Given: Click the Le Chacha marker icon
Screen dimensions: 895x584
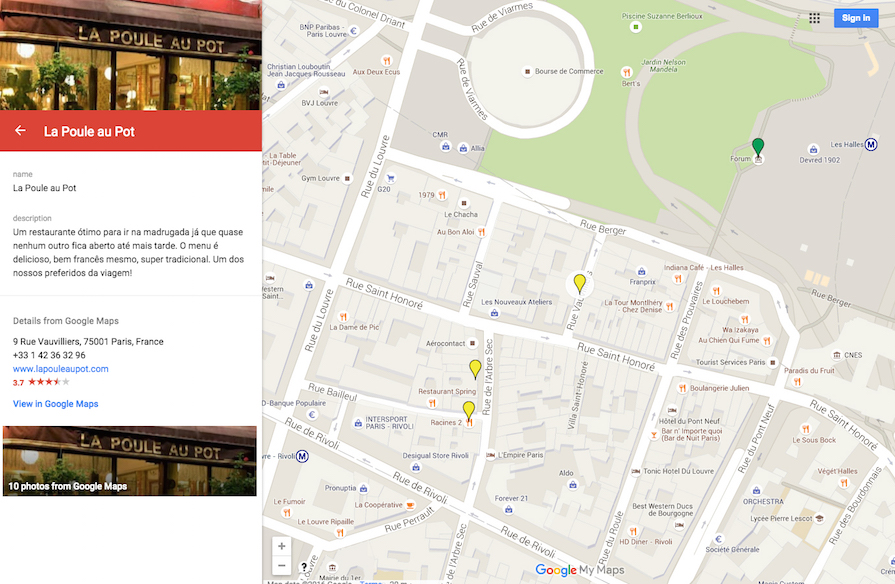Looking at the screenshot, I should coord(463,203).
